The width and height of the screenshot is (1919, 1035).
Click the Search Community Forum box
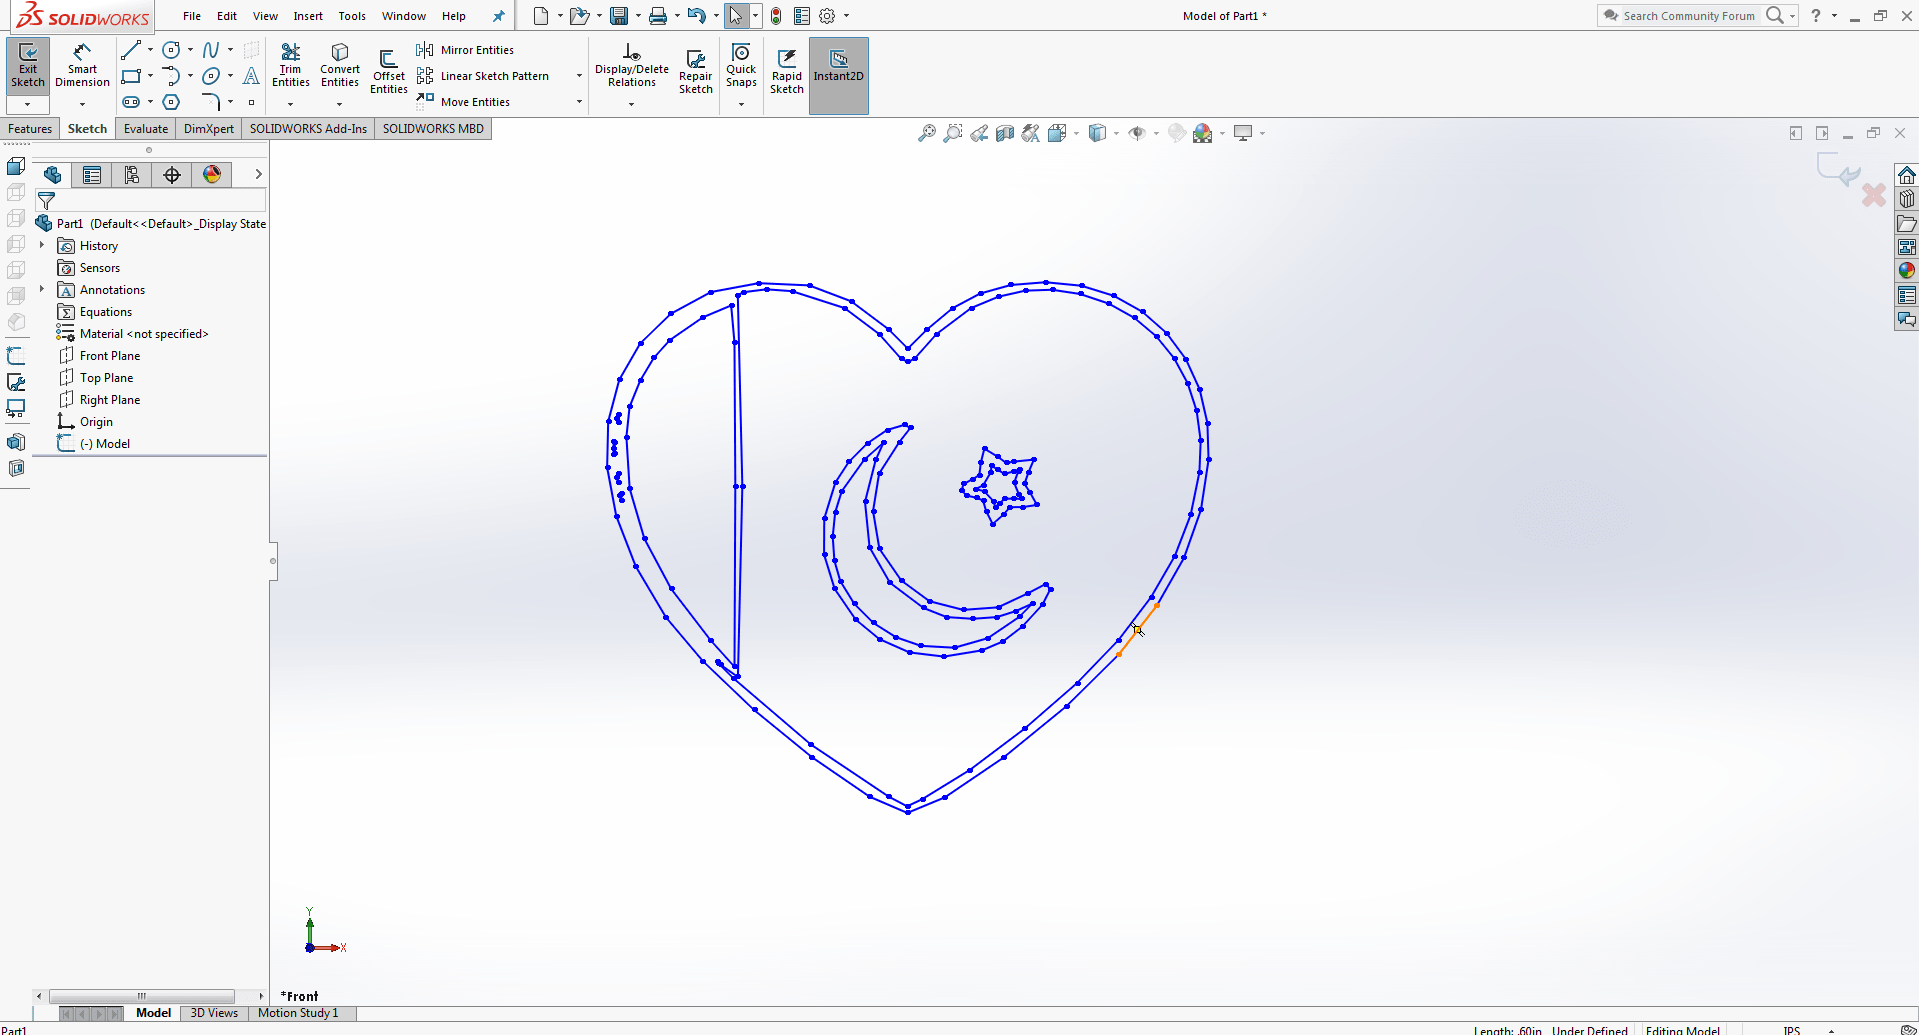coord(1689,16)
